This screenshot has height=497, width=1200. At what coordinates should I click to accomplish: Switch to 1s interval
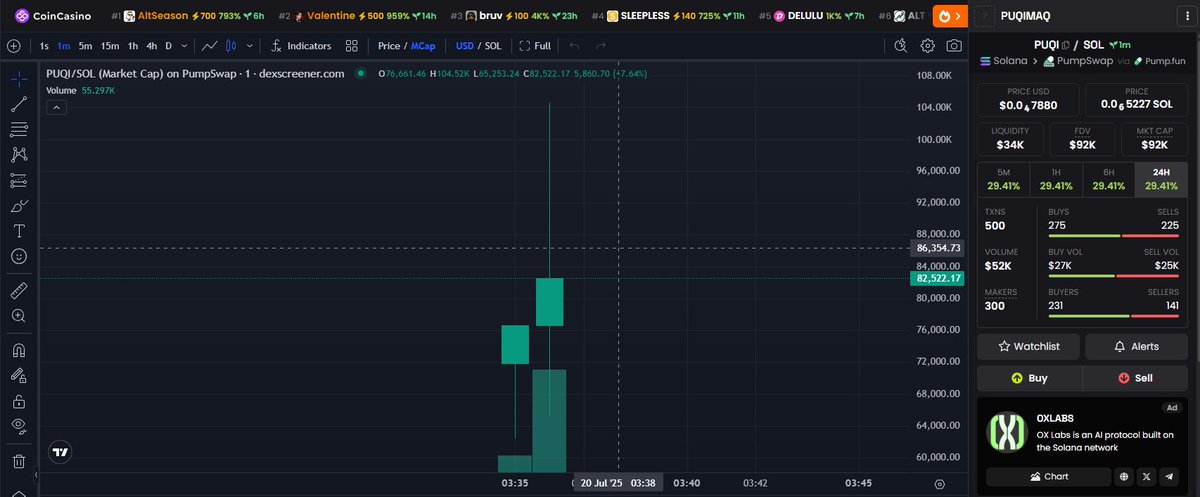click(44, 46)
